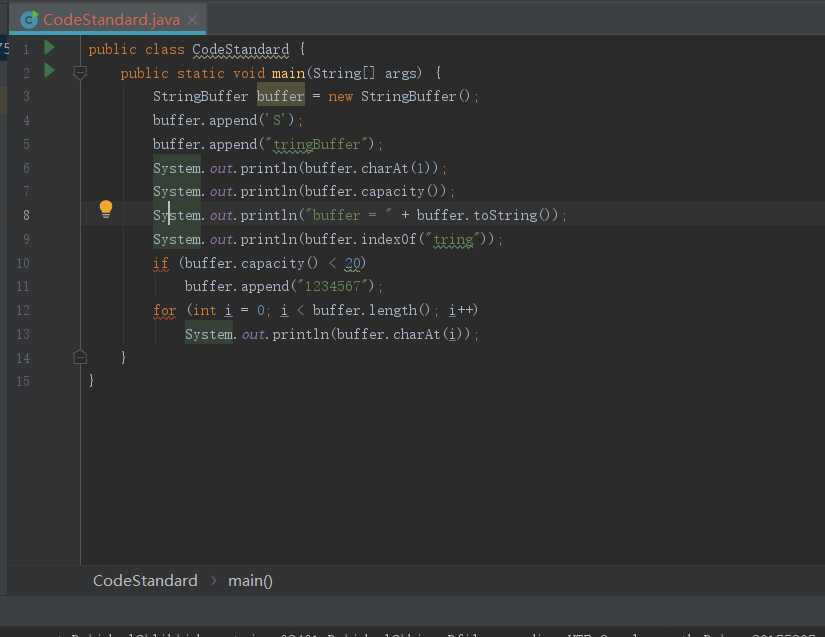
Task: Run main via gutter arrow on line 2
Action: [49, 70]
